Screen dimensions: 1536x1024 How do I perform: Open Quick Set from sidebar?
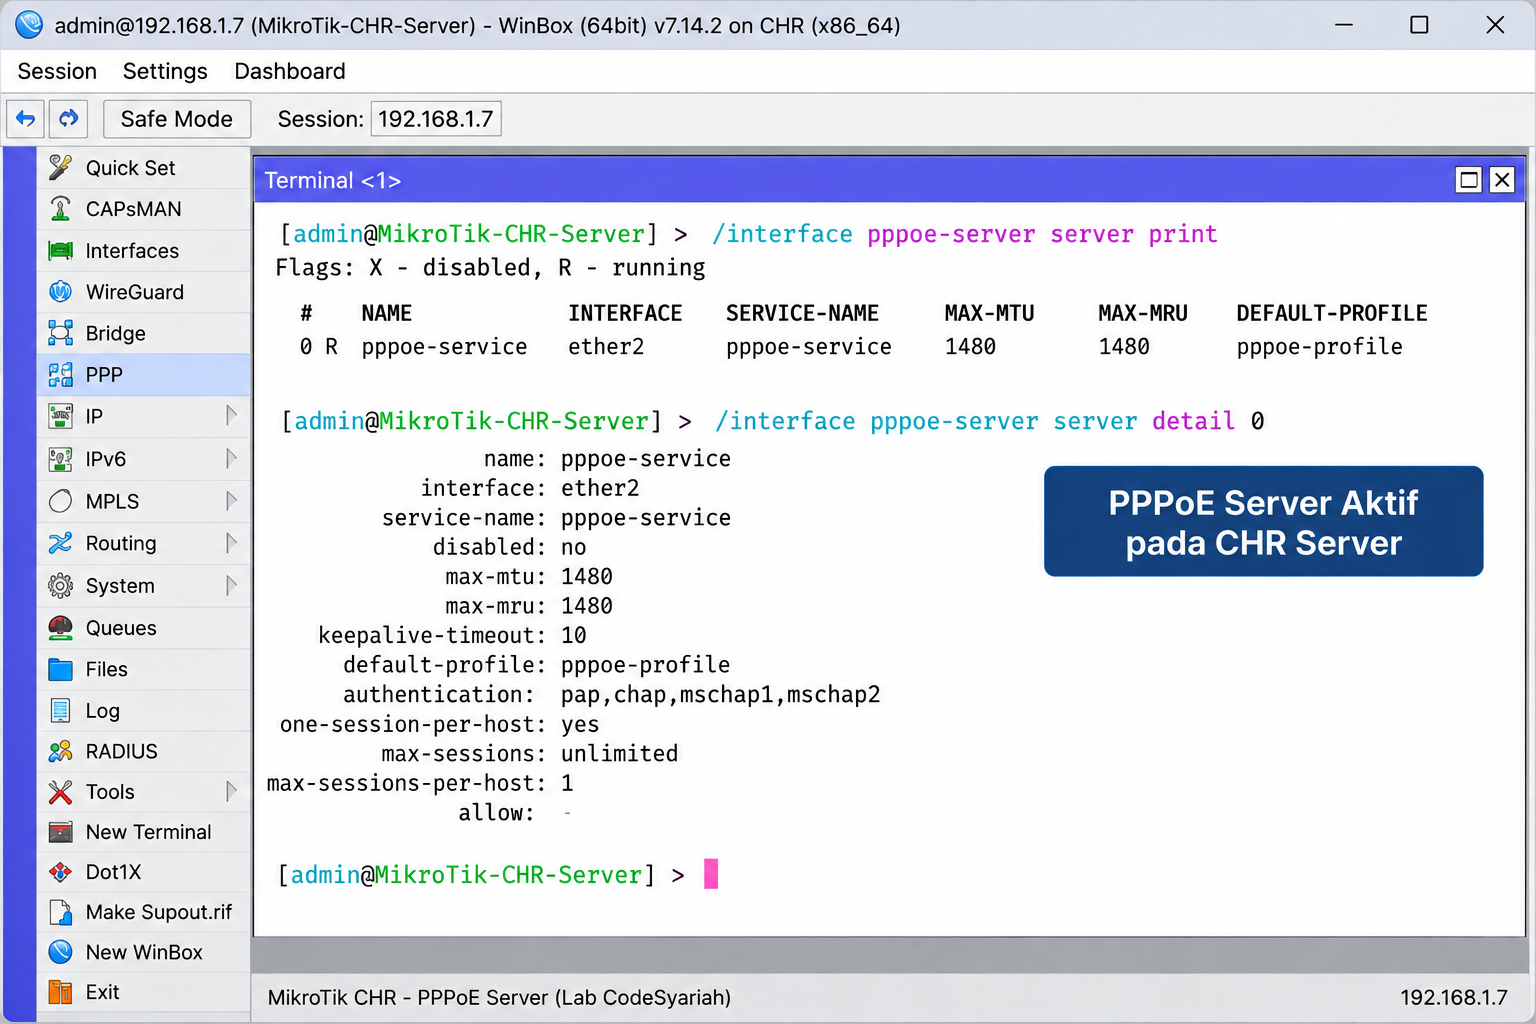tap(144, 168)
